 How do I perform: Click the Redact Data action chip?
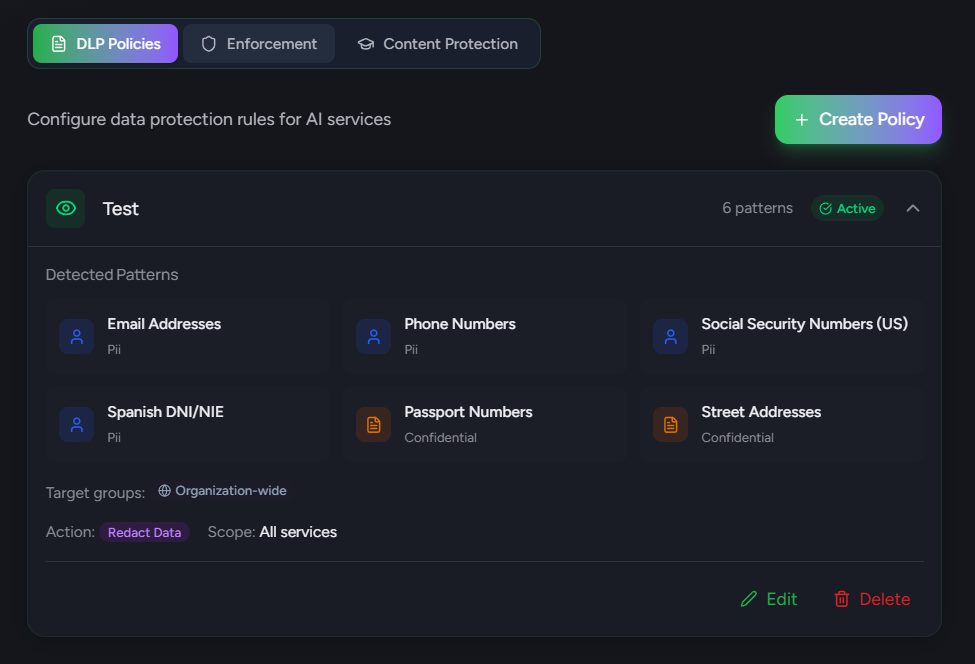pyautogui.click(x=144, y=532)
